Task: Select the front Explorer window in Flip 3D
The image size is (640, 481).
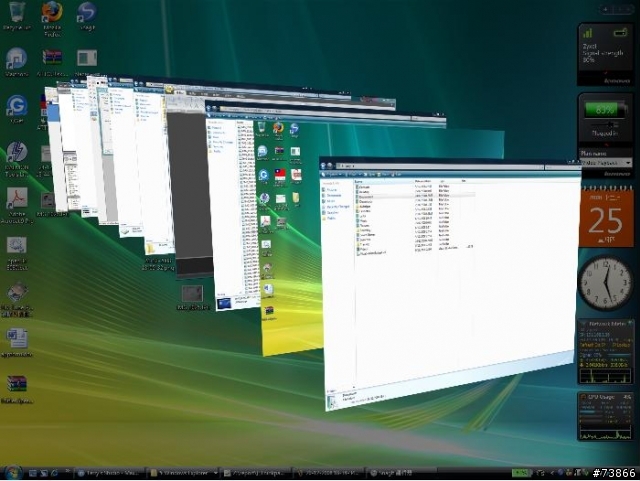Action: click(449, 282)
